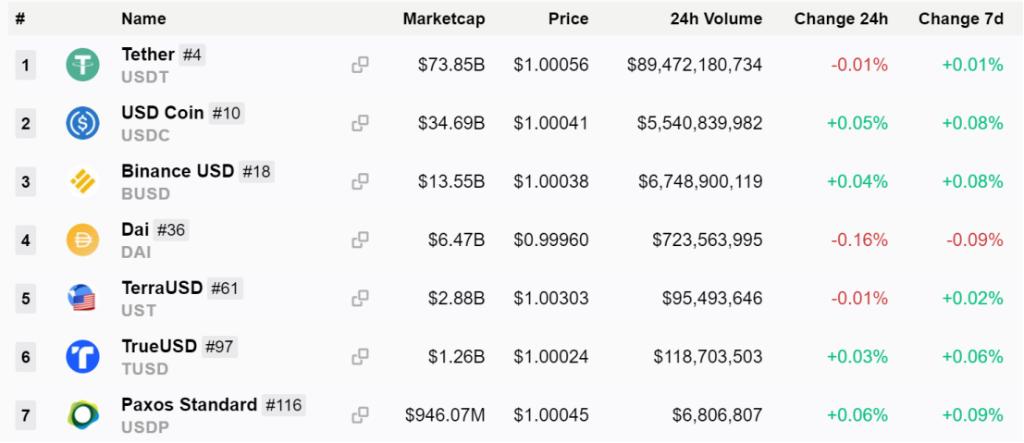Open the Binance USD name link
The height and width of the screenshot is (443, 1024).
177,171
